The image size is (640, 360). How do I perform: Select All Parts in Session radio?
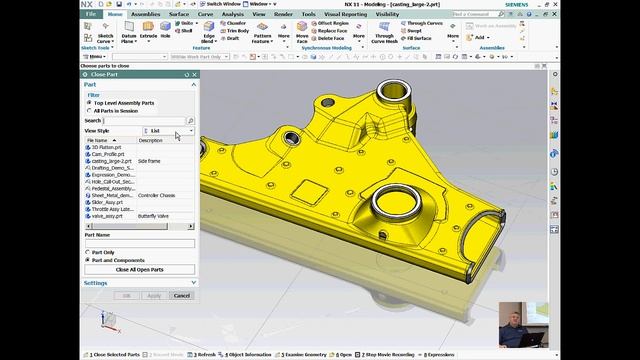pyautogui.click(x=89, y=111)
